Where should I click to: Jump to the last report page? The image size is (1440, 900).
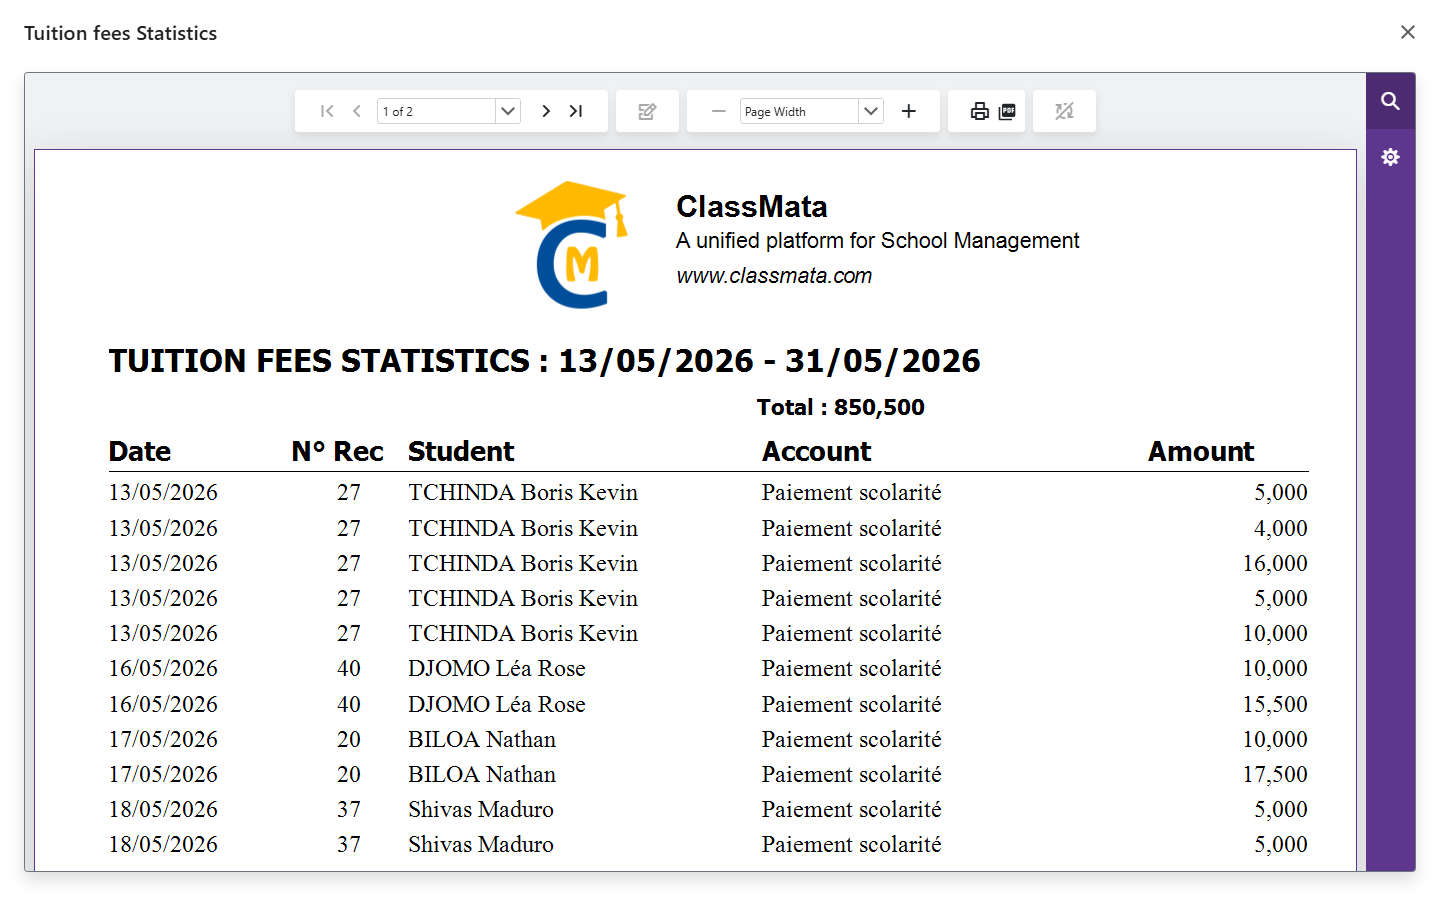click(576, 111)
